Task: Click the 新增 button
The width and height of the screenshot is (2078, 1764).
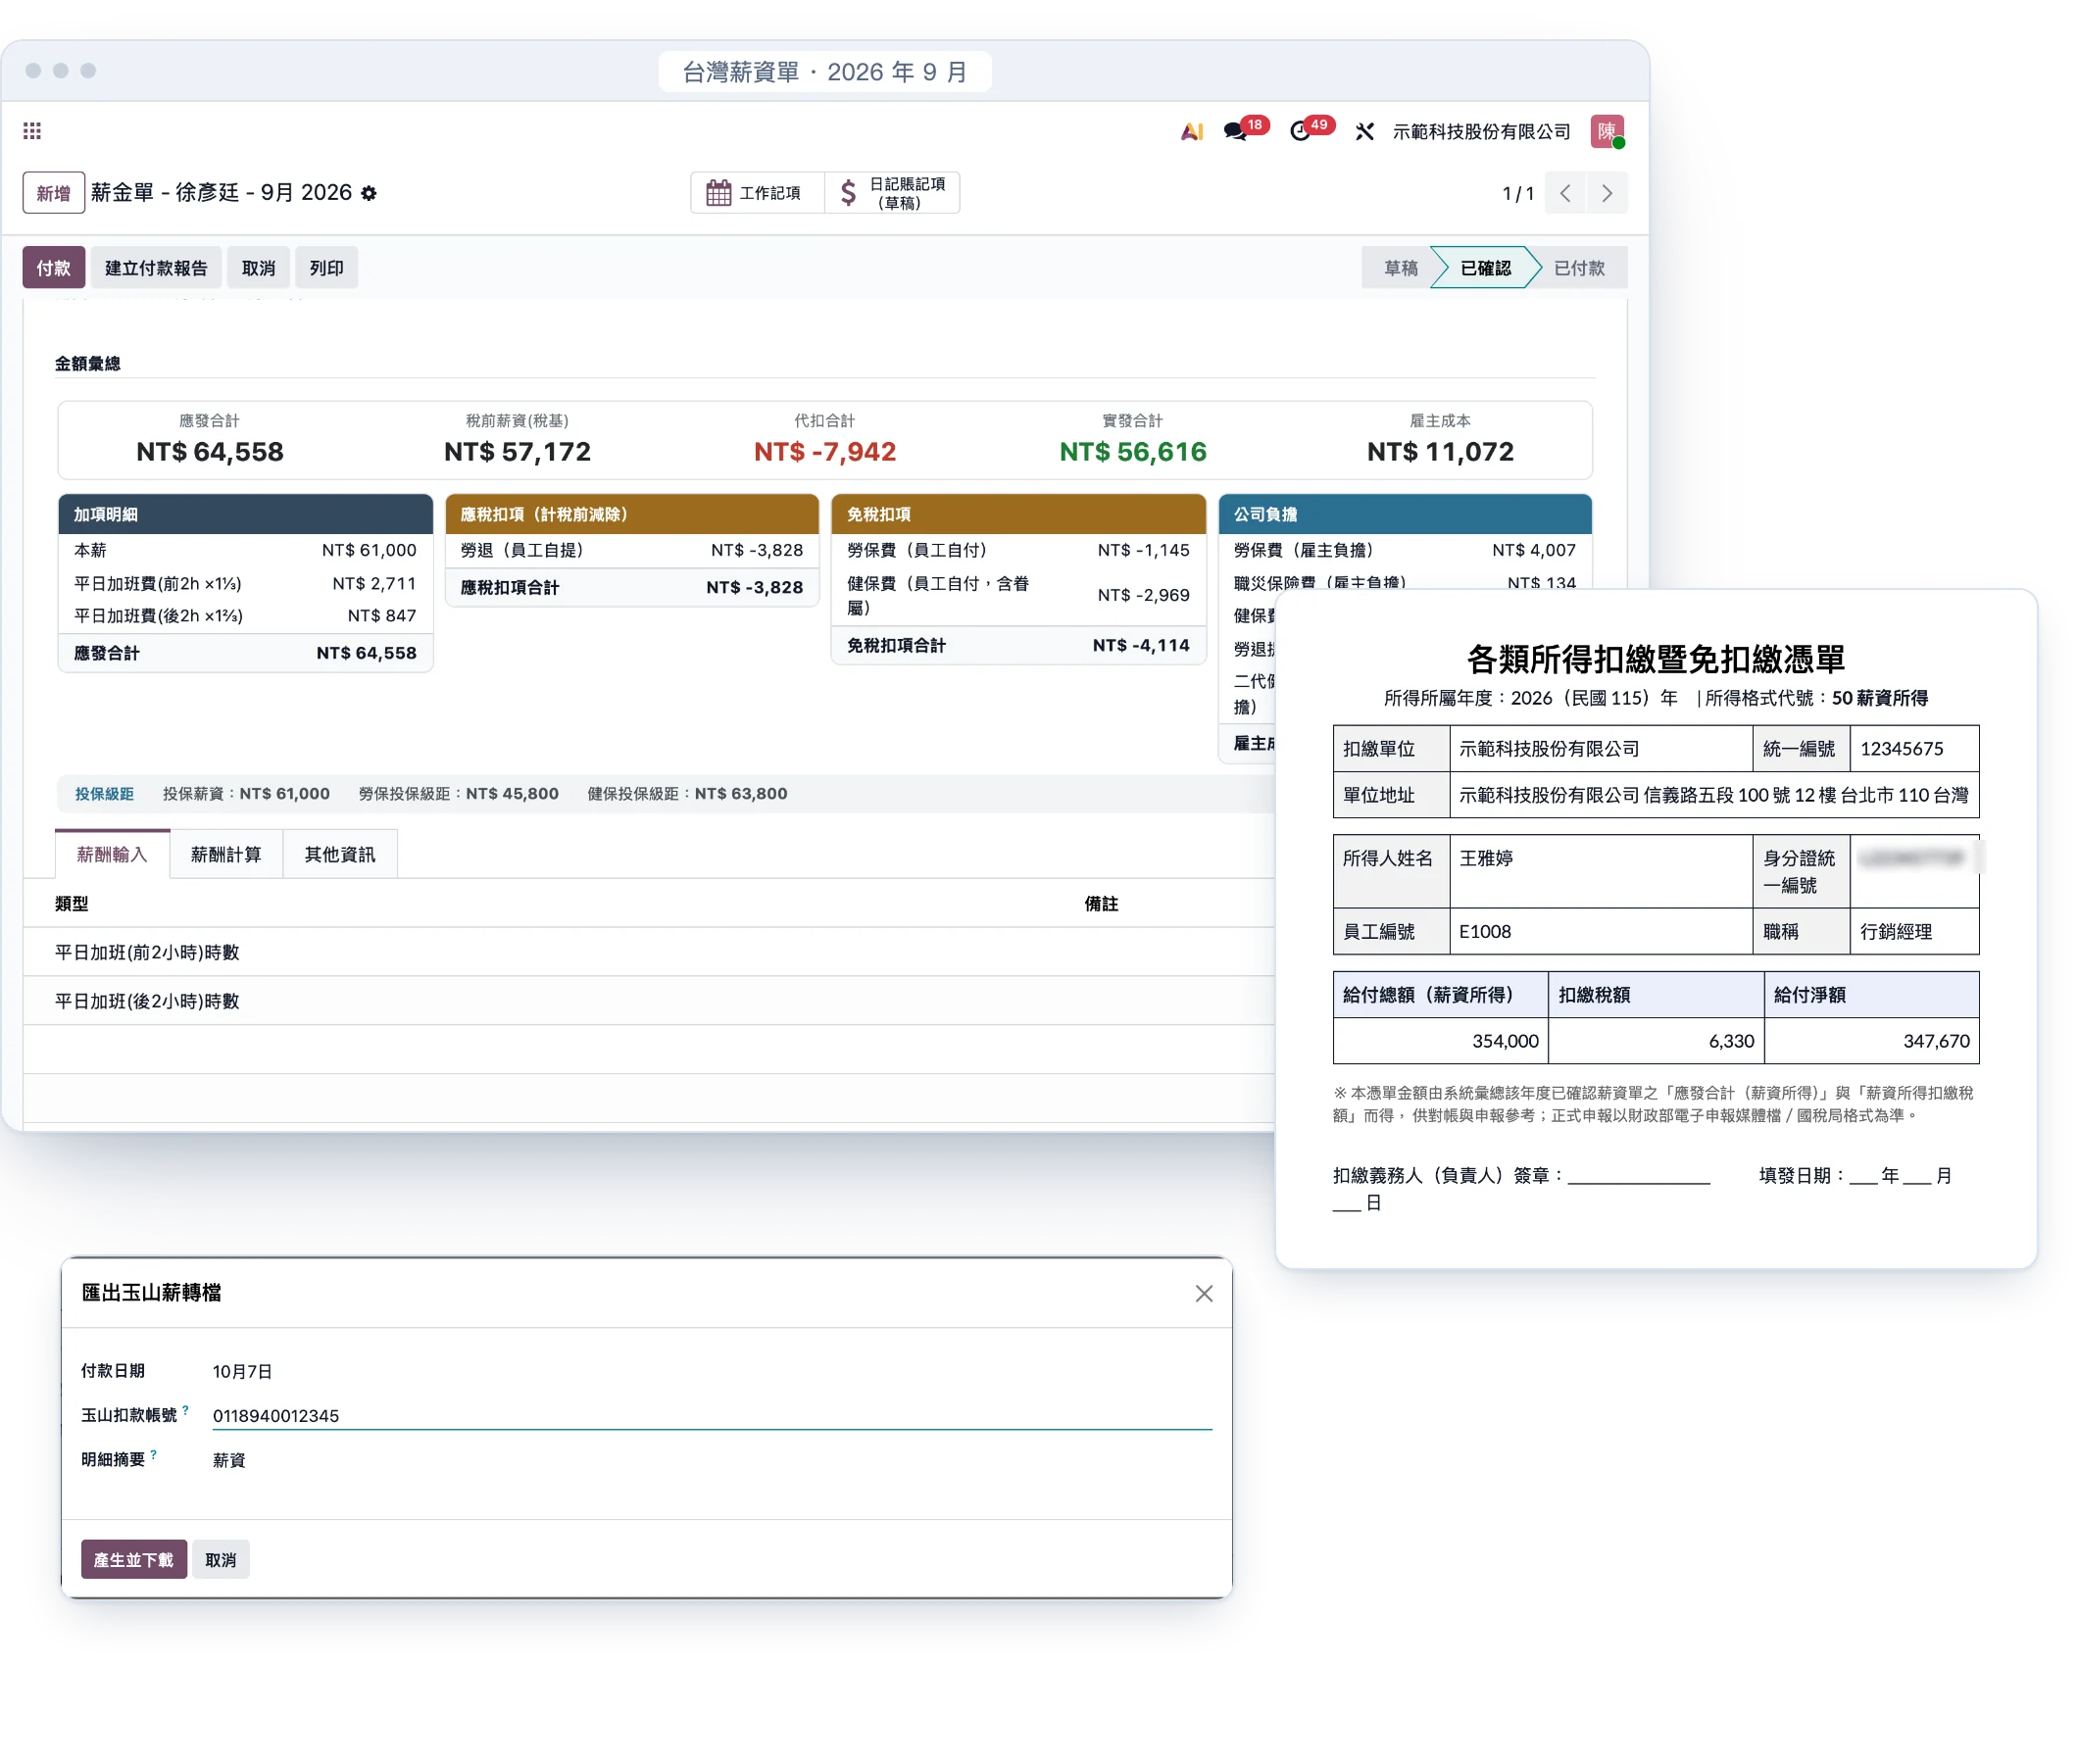Action: 53,193
